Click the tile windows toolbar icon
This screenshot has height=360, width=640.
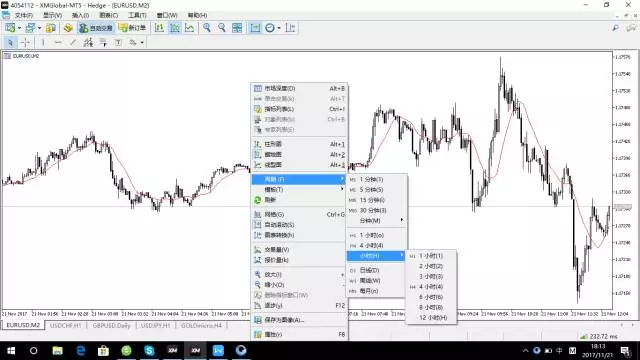(x=237, y=28)
